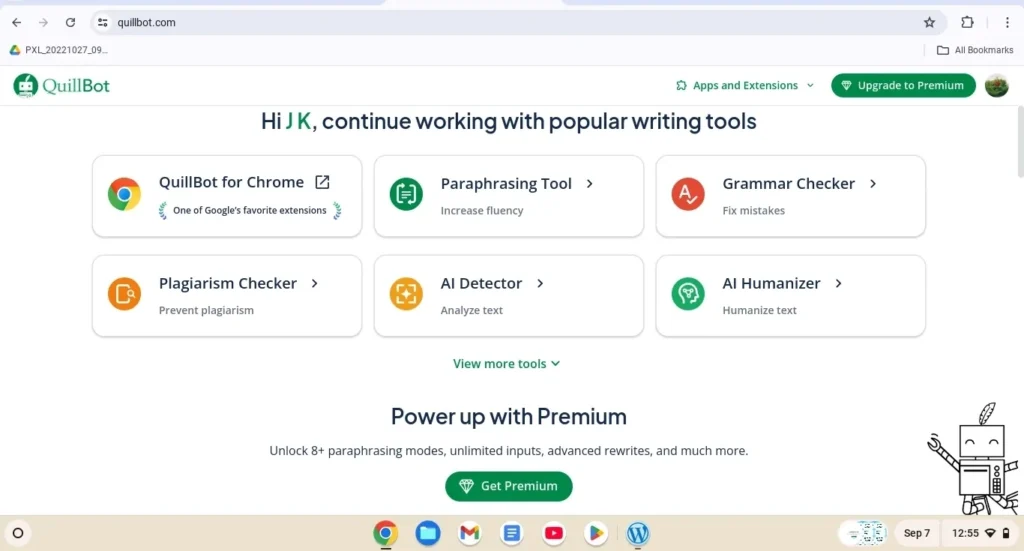View site information icon in address bar
The image size is (1024, 551).
tap(103, 22)
